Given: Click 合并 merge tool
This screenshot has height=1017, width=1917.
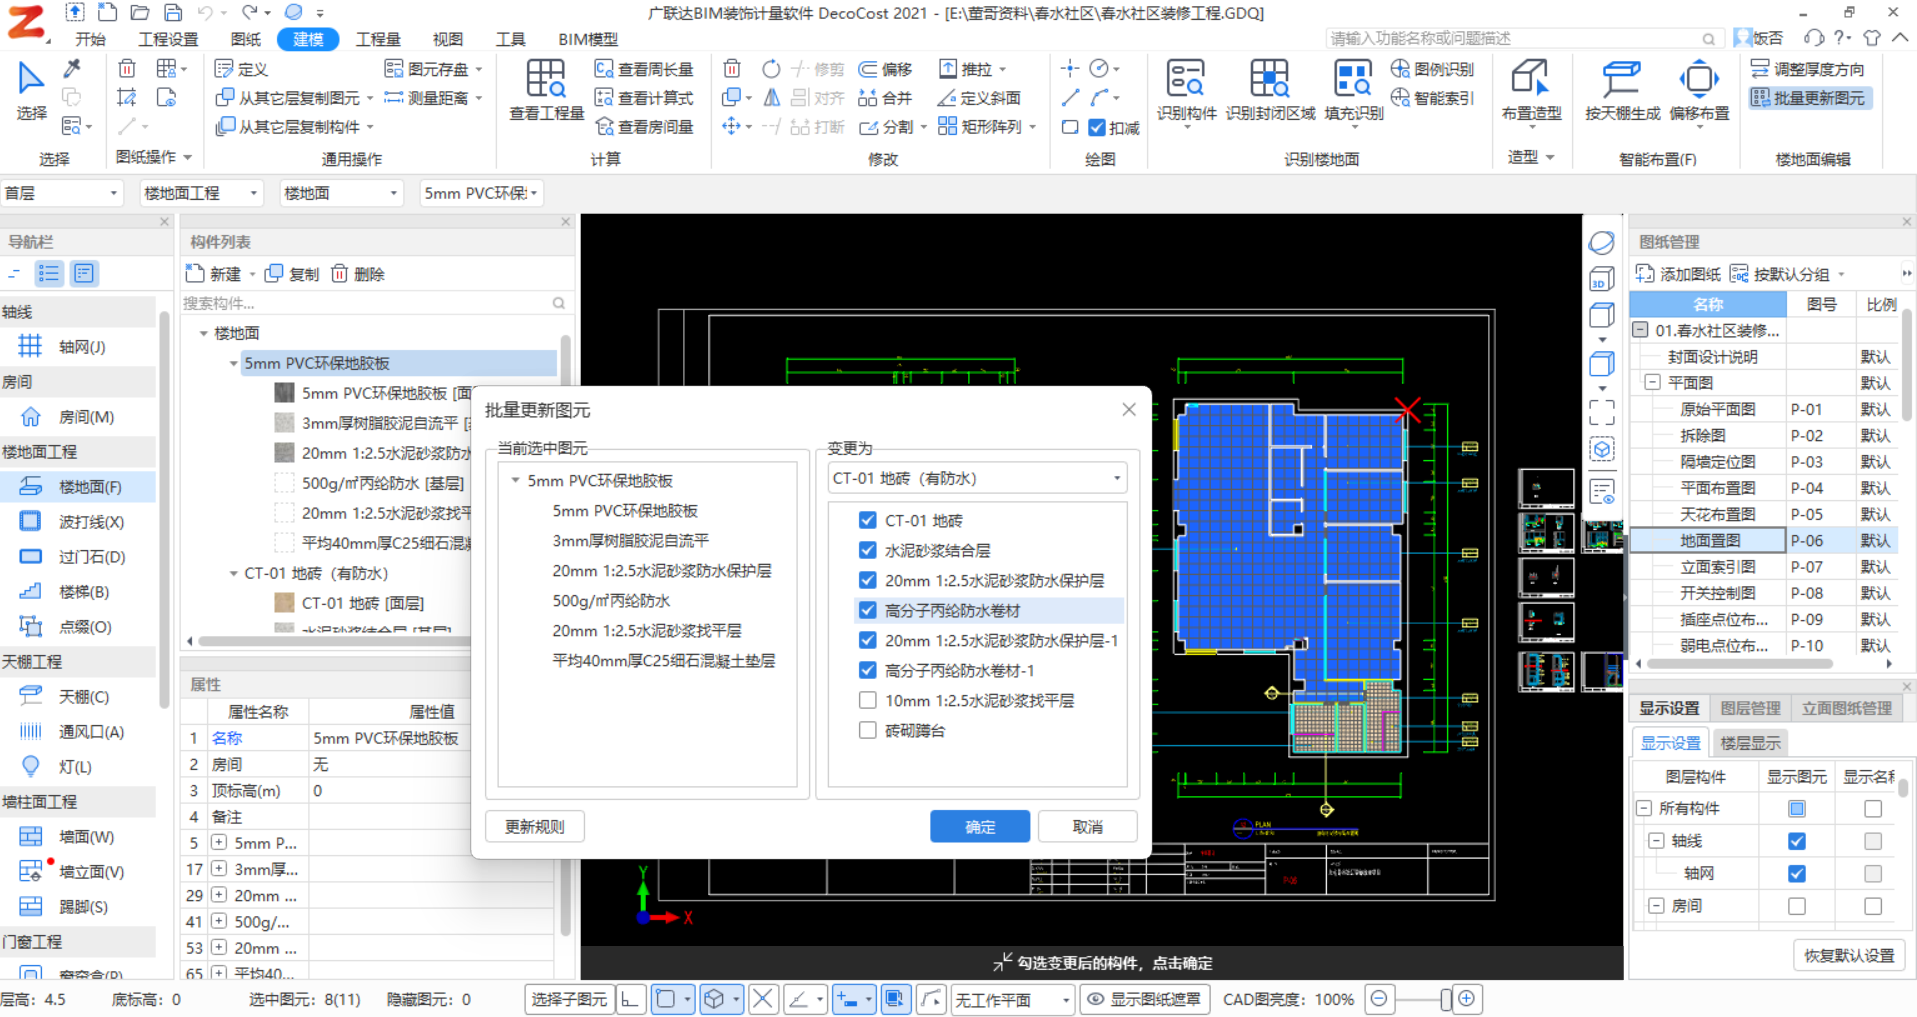Looking at the screenshot, I should pos(886,98).
